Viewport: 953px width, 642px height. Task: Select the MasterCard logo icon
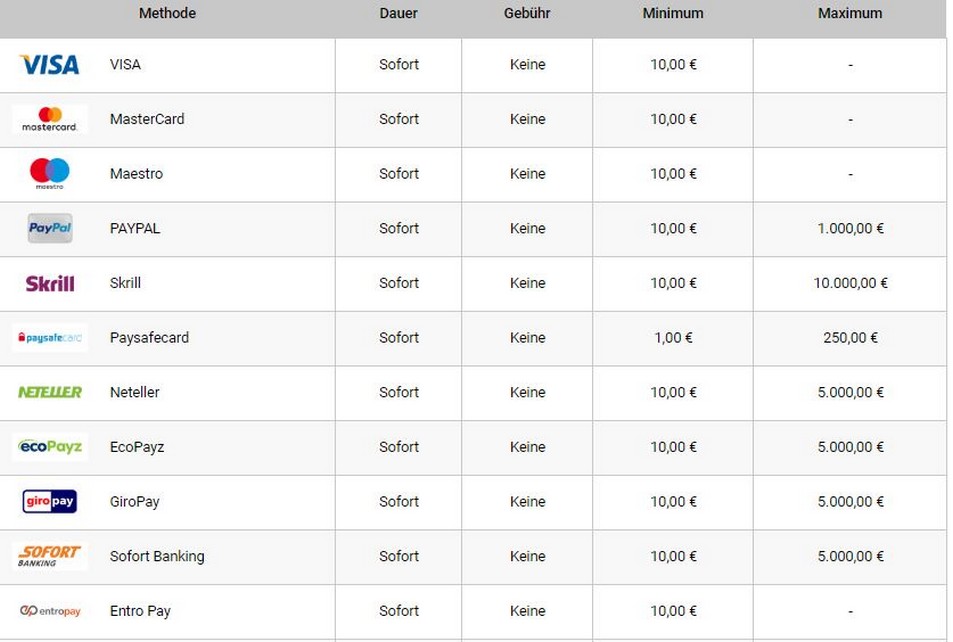[50, 119]
